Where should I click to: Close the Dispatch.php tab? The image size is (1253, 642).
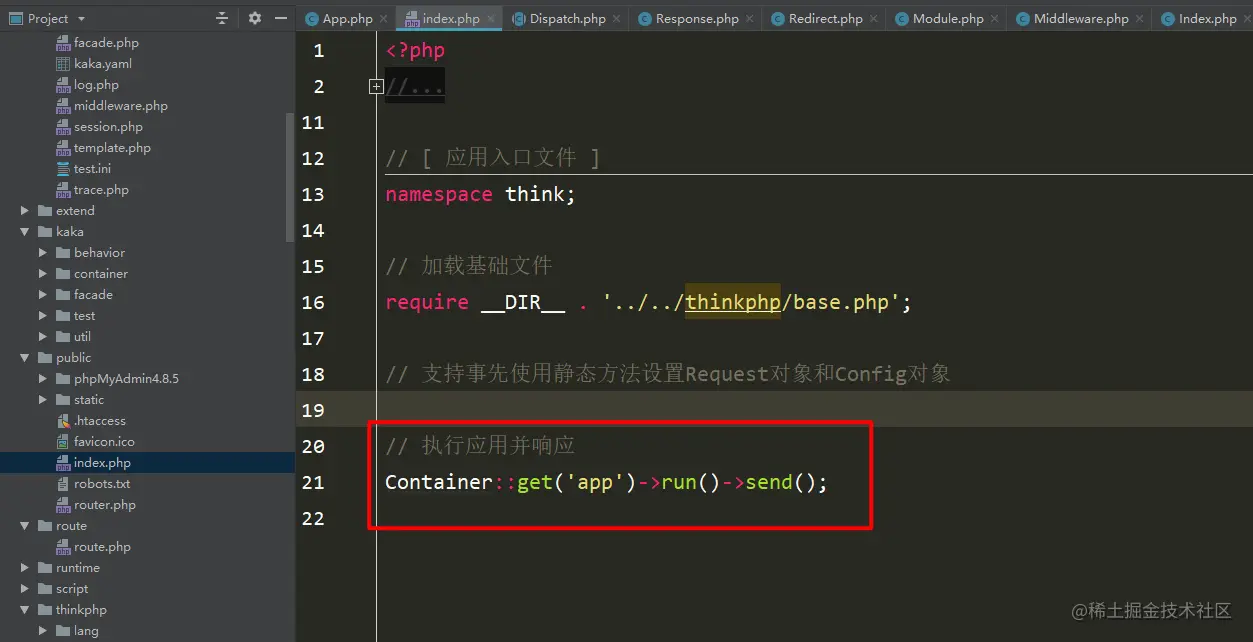(617, 19)
